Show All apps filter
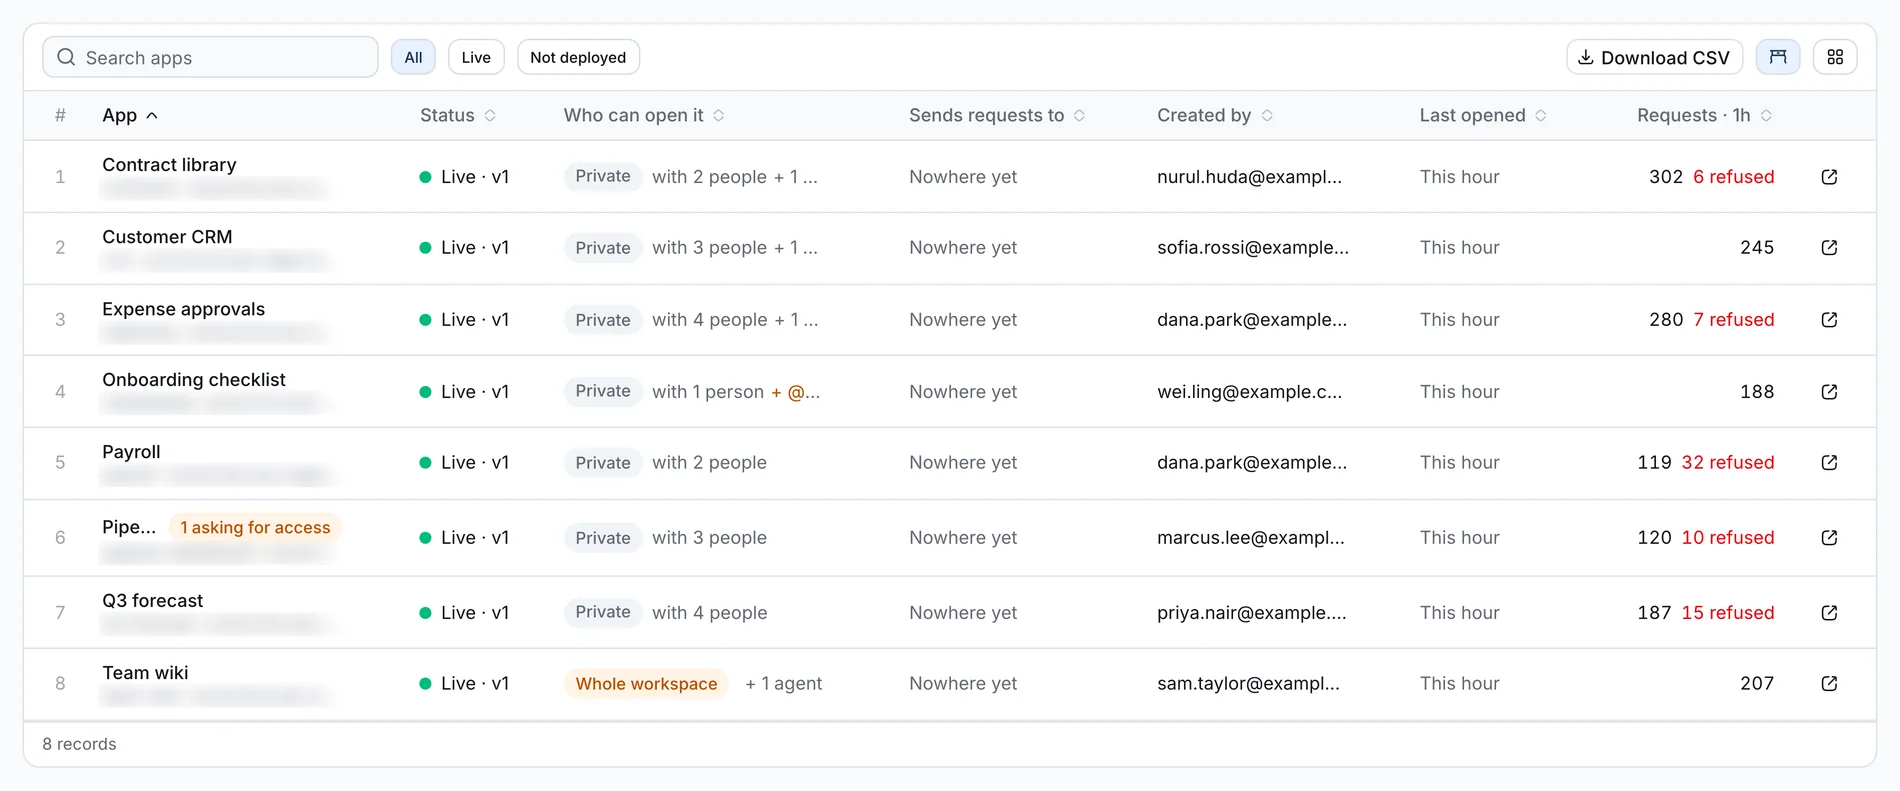Viewport: 1900px width, 791px height. [413, 57]
